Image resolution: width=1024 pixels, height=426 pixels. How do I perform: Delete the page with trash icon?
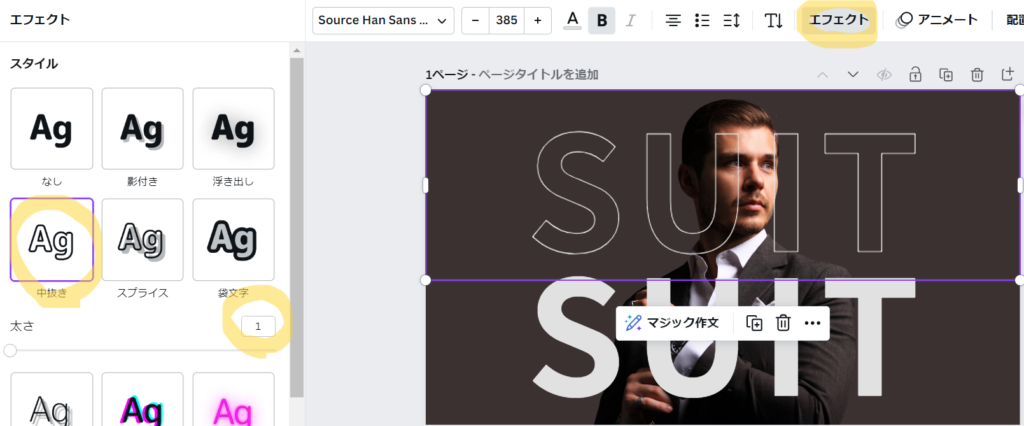976,74
